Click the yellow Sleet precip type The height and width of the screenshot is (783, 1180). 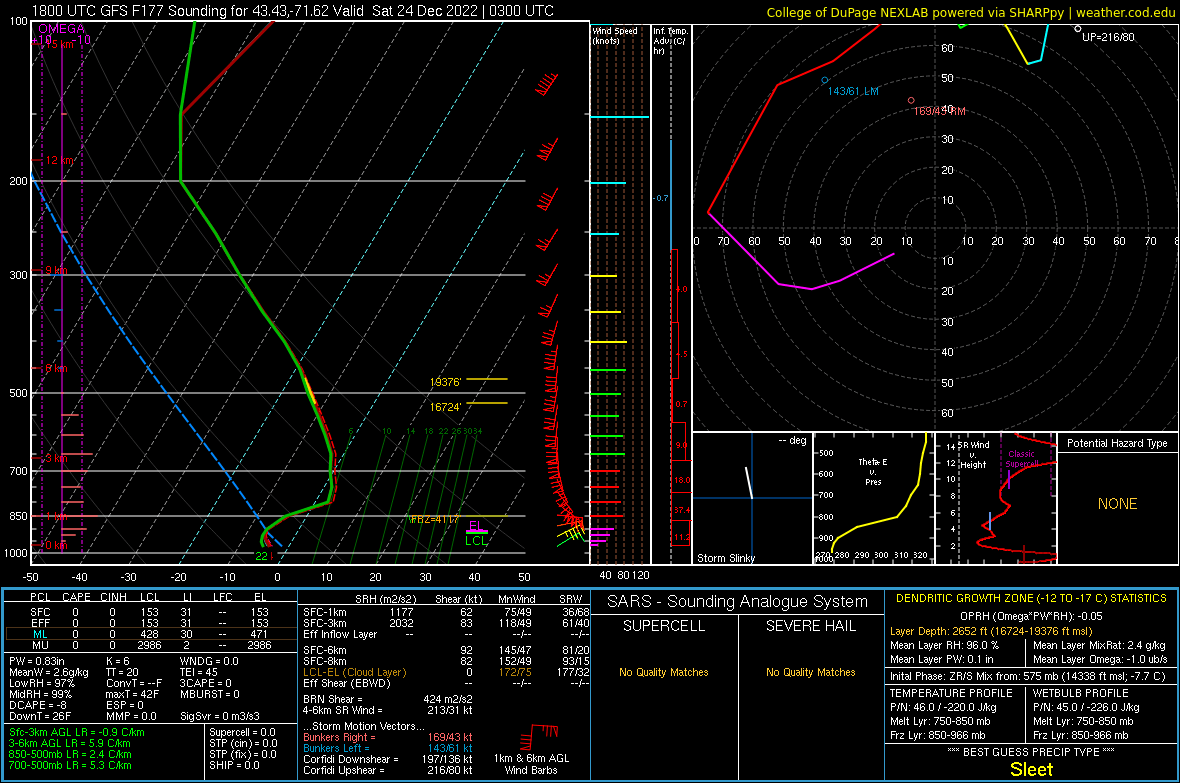pos(1031,769)
